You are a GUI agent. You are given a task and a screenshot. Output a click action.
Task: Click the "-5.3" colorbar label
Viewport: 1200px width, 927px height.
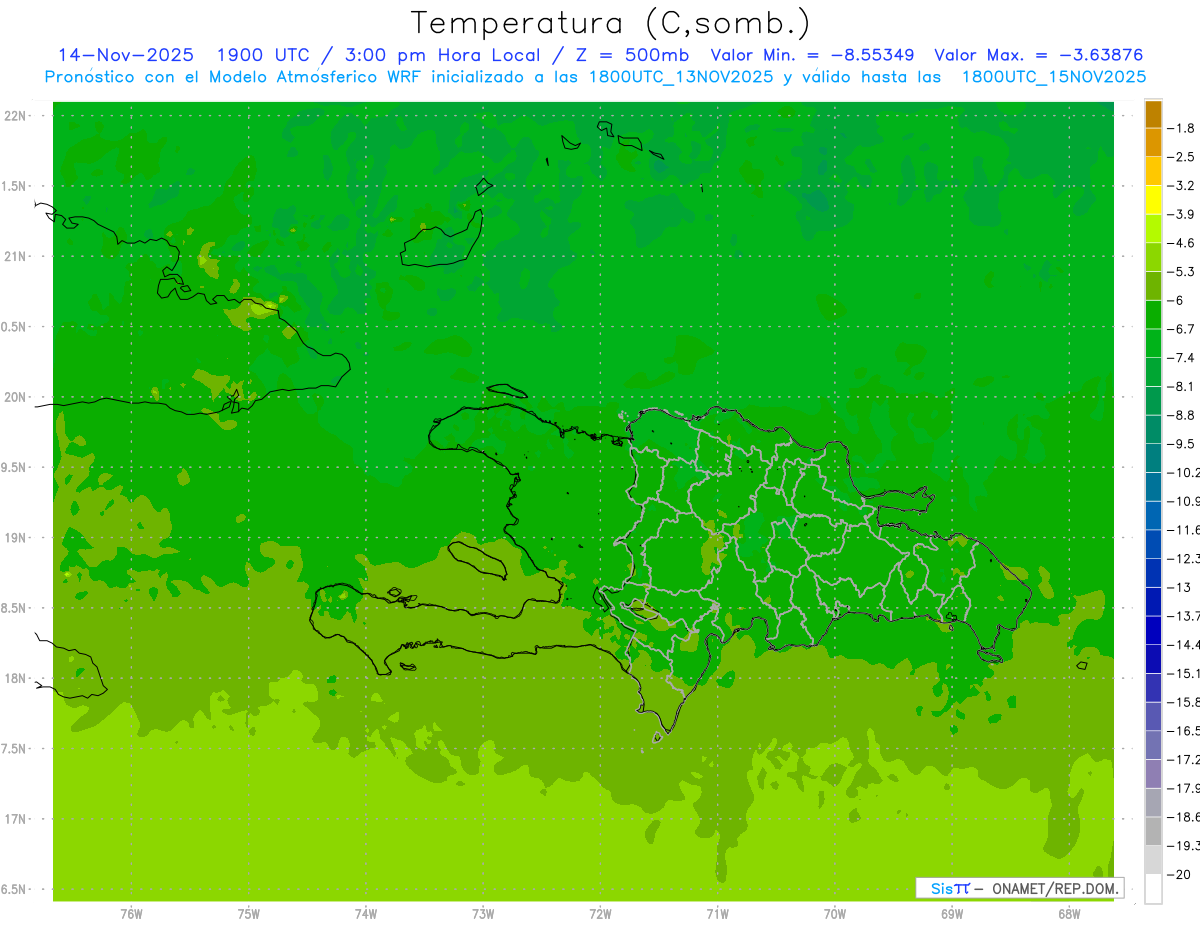click(1182, 271)
